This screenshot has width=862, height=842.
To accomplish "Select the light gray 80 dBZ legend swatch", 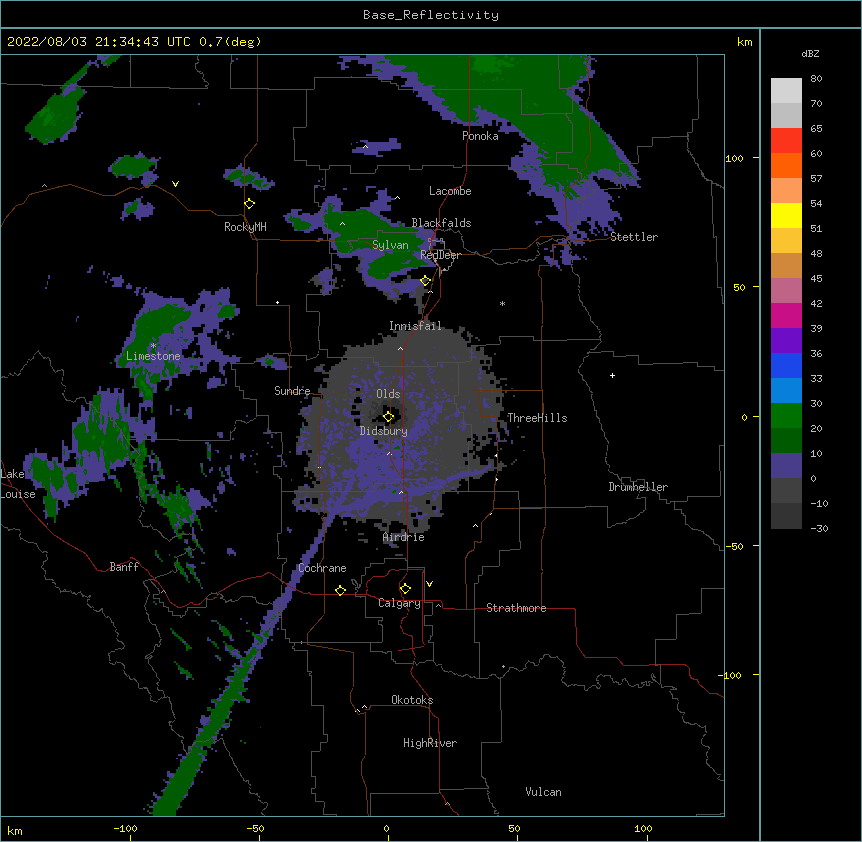I will click(x=786, y=90).
